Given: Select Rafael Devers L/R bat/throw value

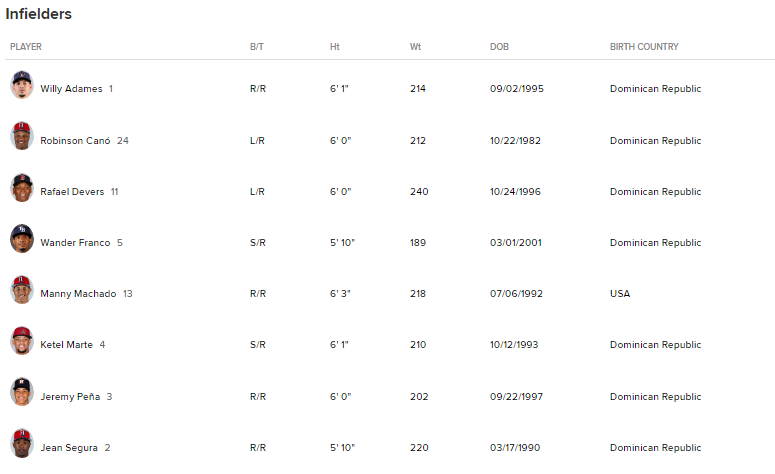Looking at the screenshot, I should pos(257,192).
